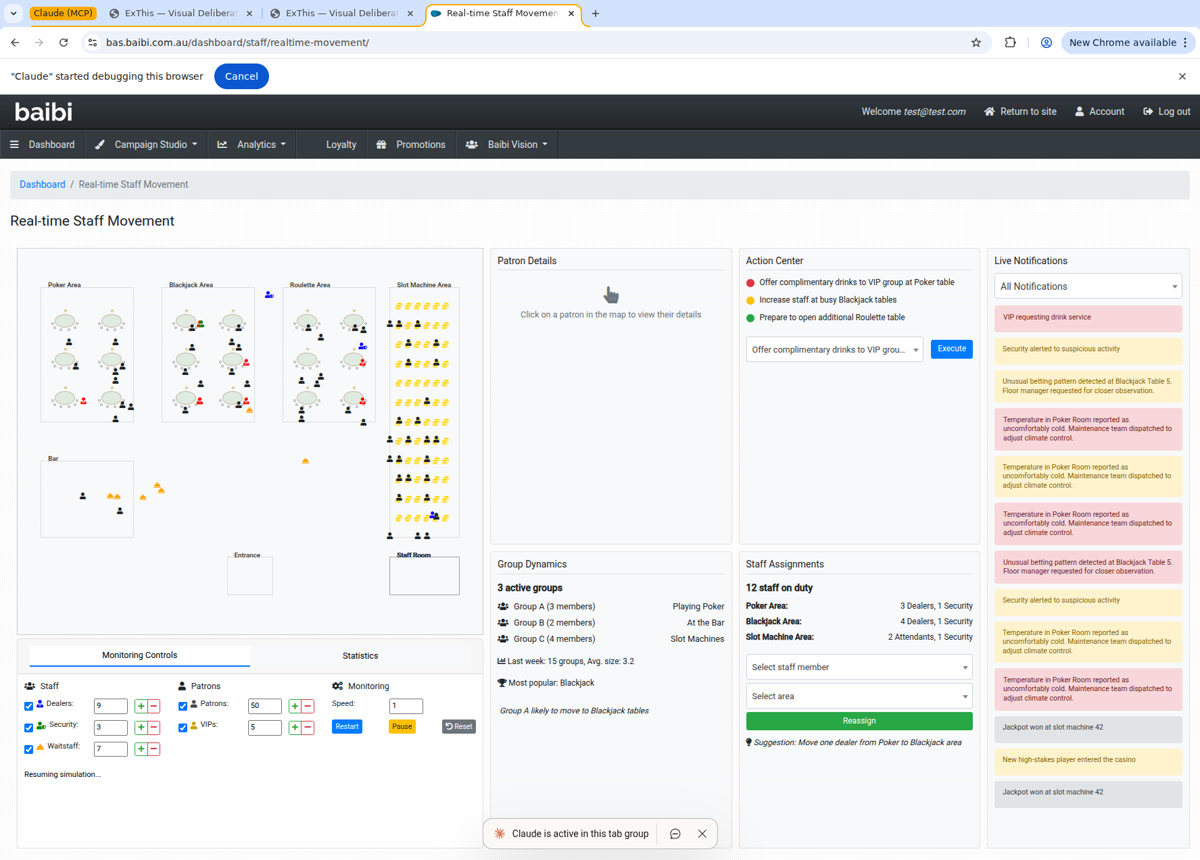Click the Chrome extensions puzzle icon
Screen dimensions: 1200x860
[1010, 43]
